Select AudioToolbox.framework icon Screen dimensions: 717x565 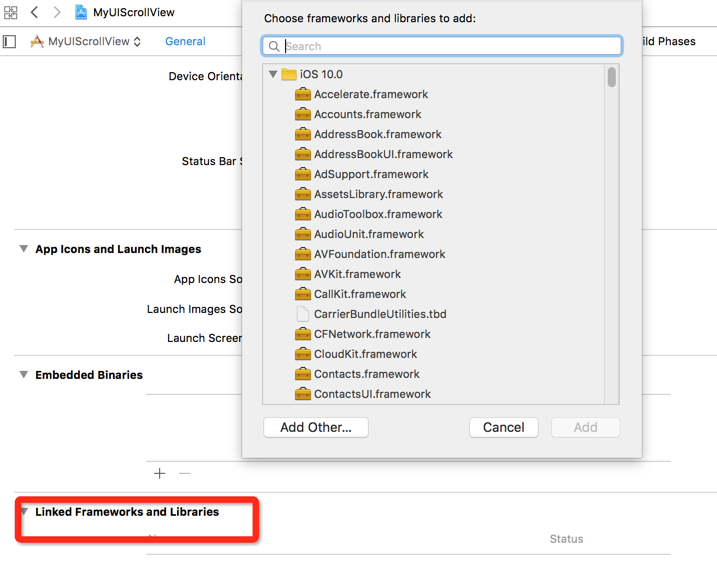[303, 214]
